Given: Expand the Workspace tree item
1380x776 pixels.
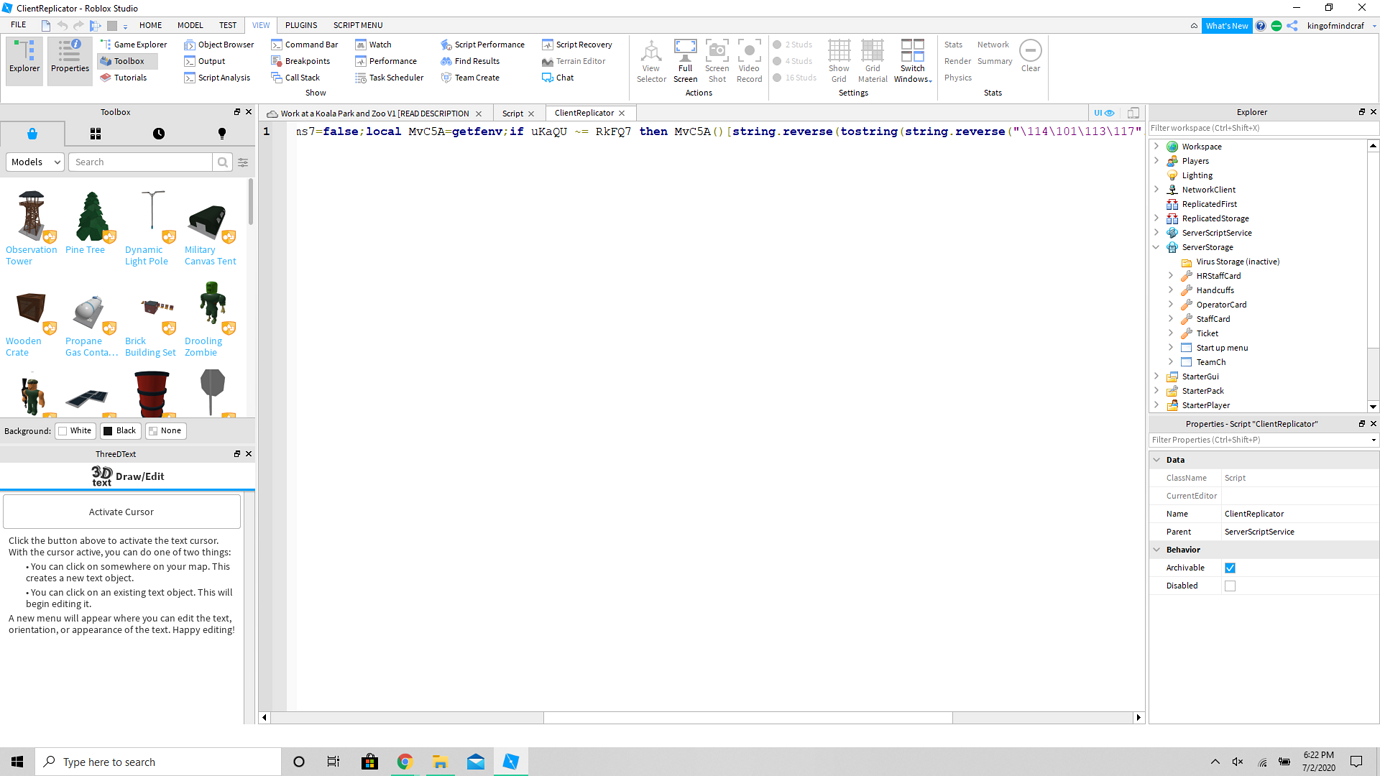Looking at the screenshot, I should pyautogui.click(x=1157, y=146).
